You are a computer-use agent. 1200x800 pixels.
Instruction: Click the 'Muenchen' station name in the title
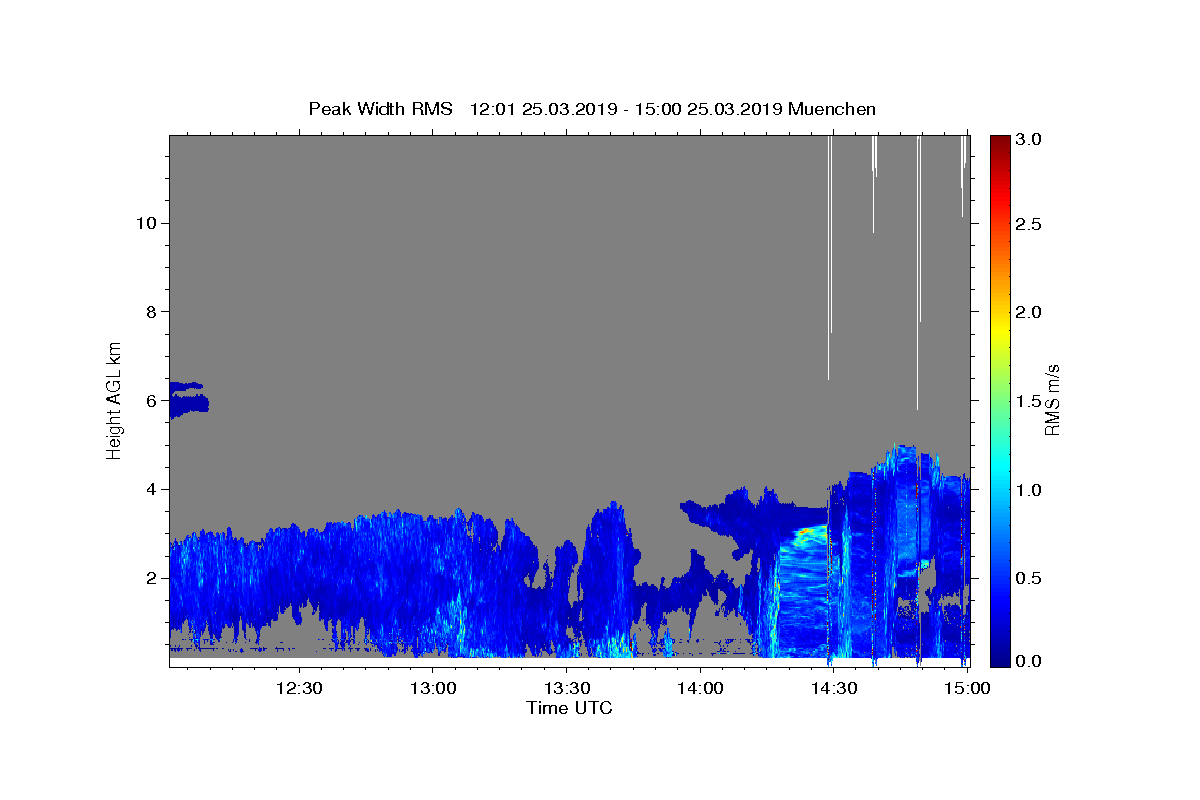tap(832, 109)
